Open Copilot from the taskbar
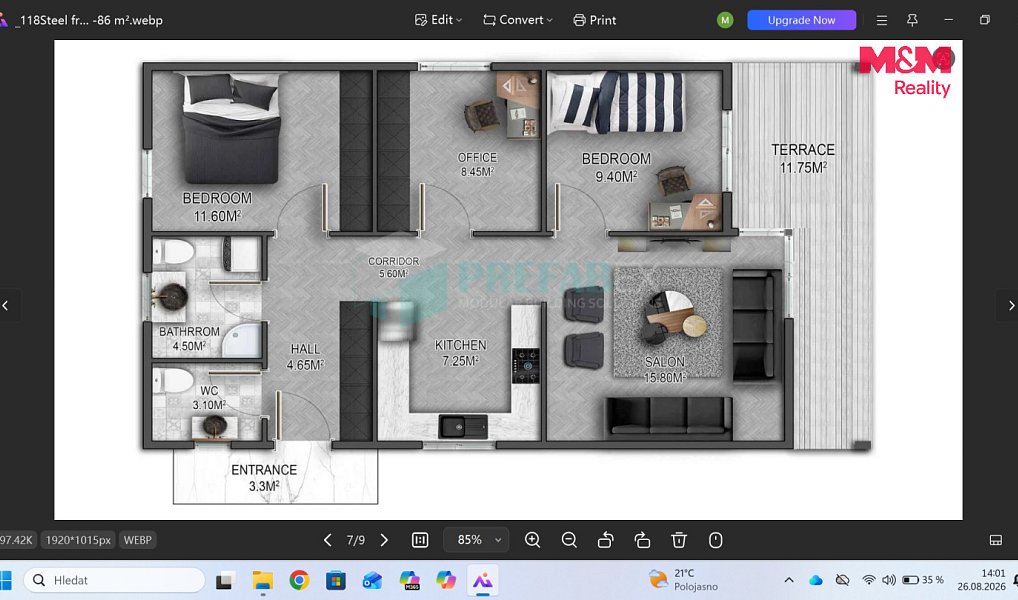Viewport: 1018px width, 600px height. [x=446, y=581]
